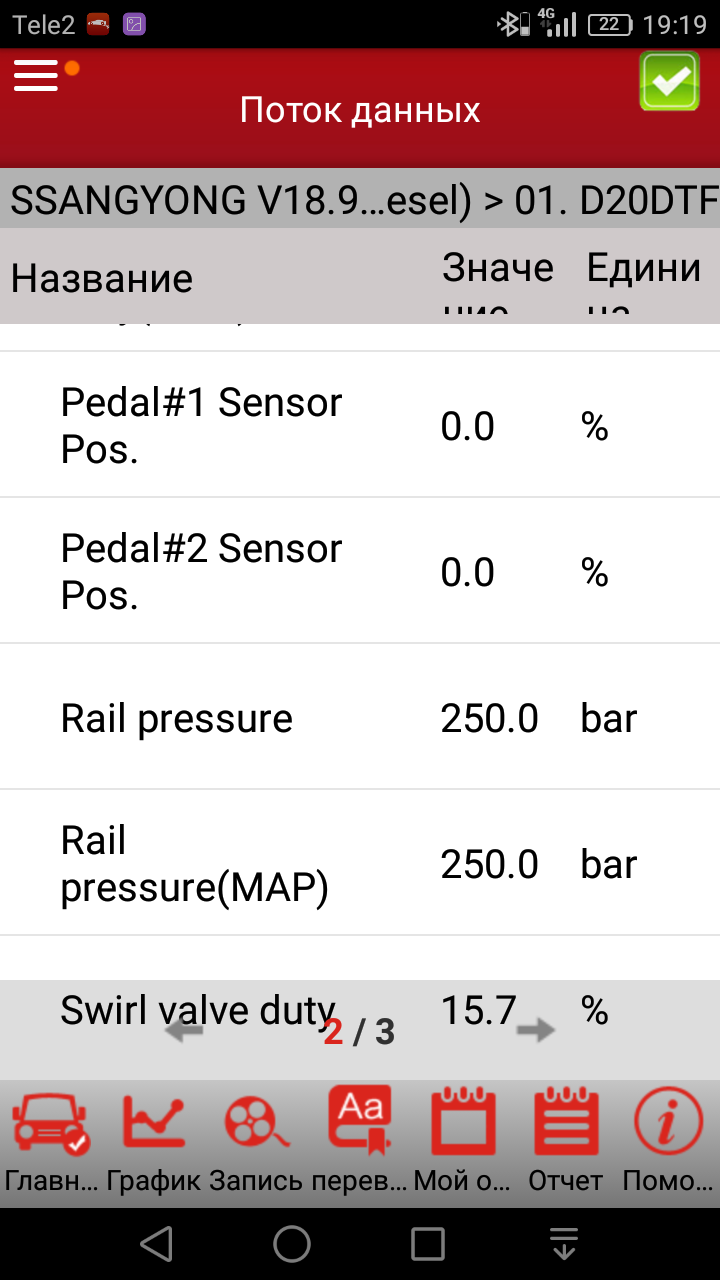
Task: Tap the SSANGYONG breadcrumb path bar
Action: (x=360, y=201)
